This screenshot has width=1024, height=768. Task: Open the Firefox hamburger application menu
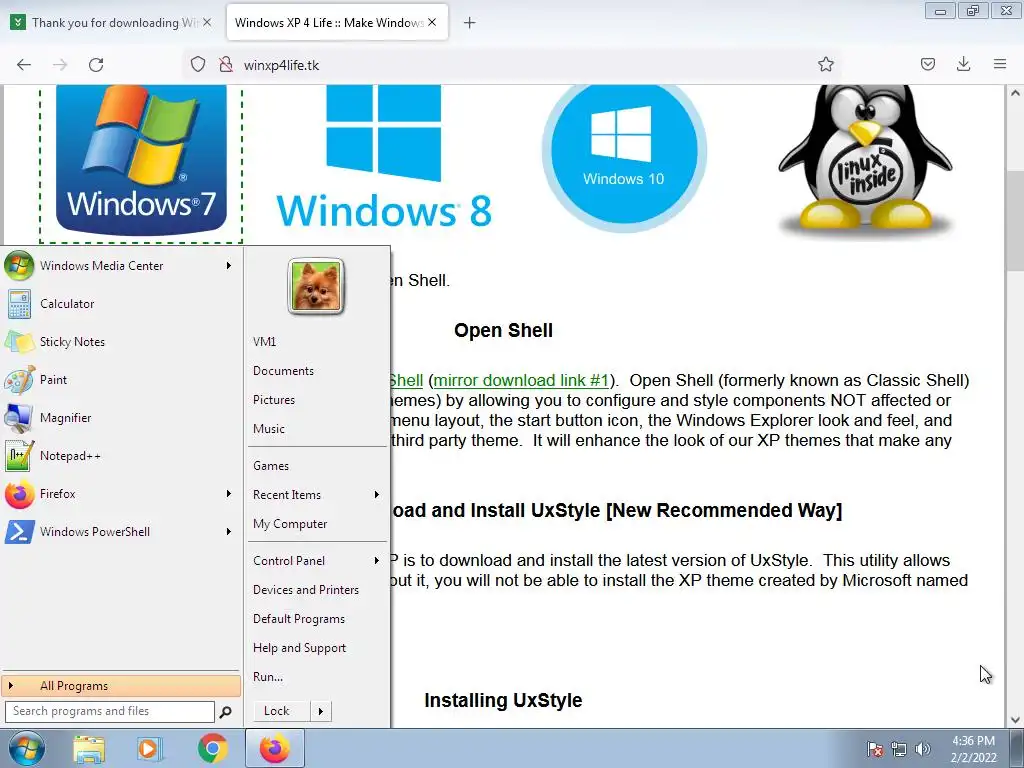coord(1000,64)
